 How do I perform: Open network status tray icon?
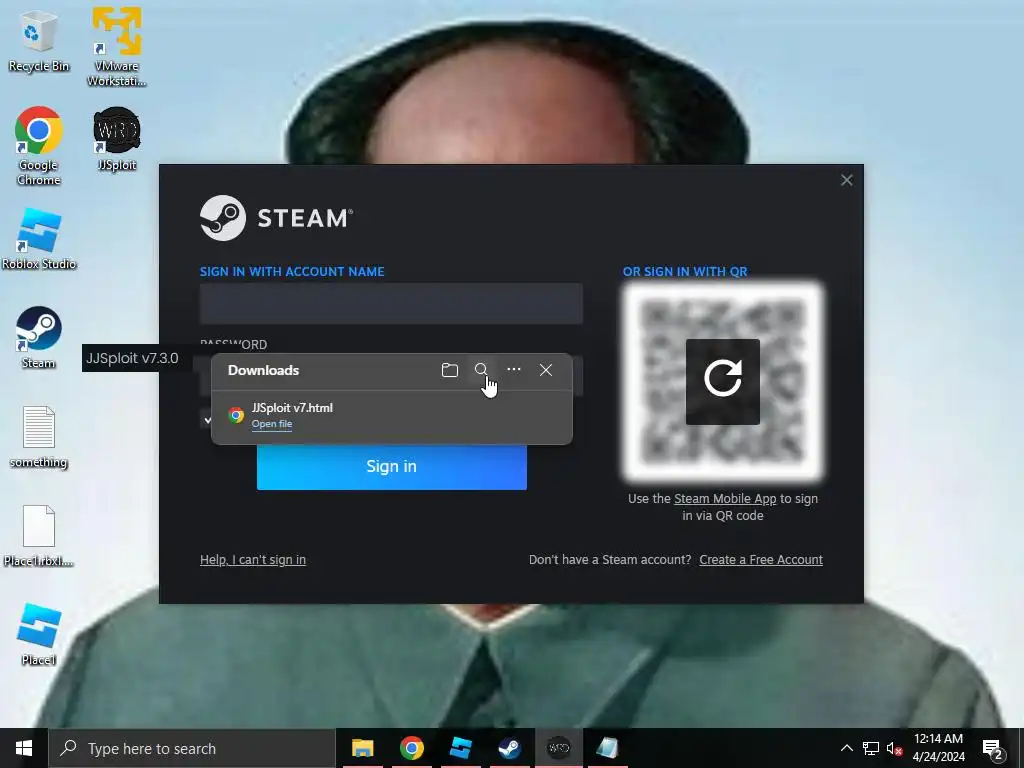click(x=871, y=748)
